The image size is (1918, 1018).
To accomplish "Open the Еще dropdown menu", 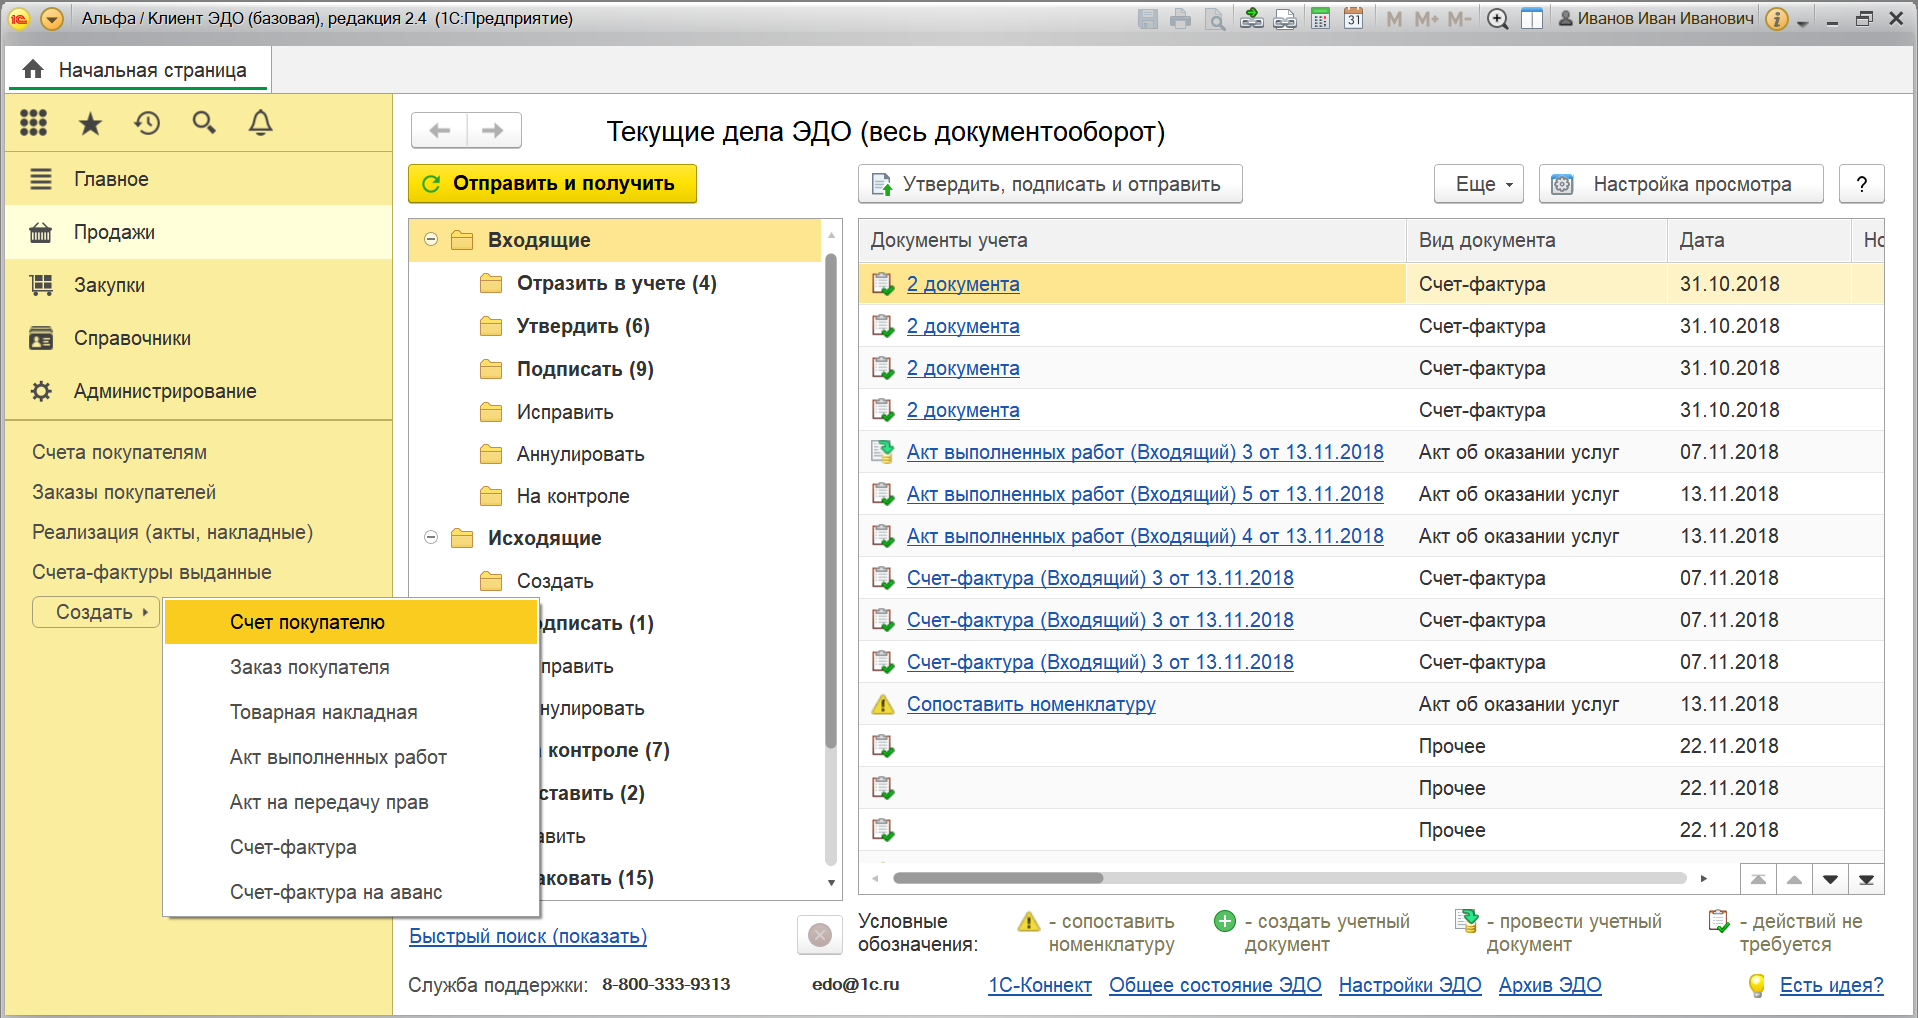I will (1478, 184).
